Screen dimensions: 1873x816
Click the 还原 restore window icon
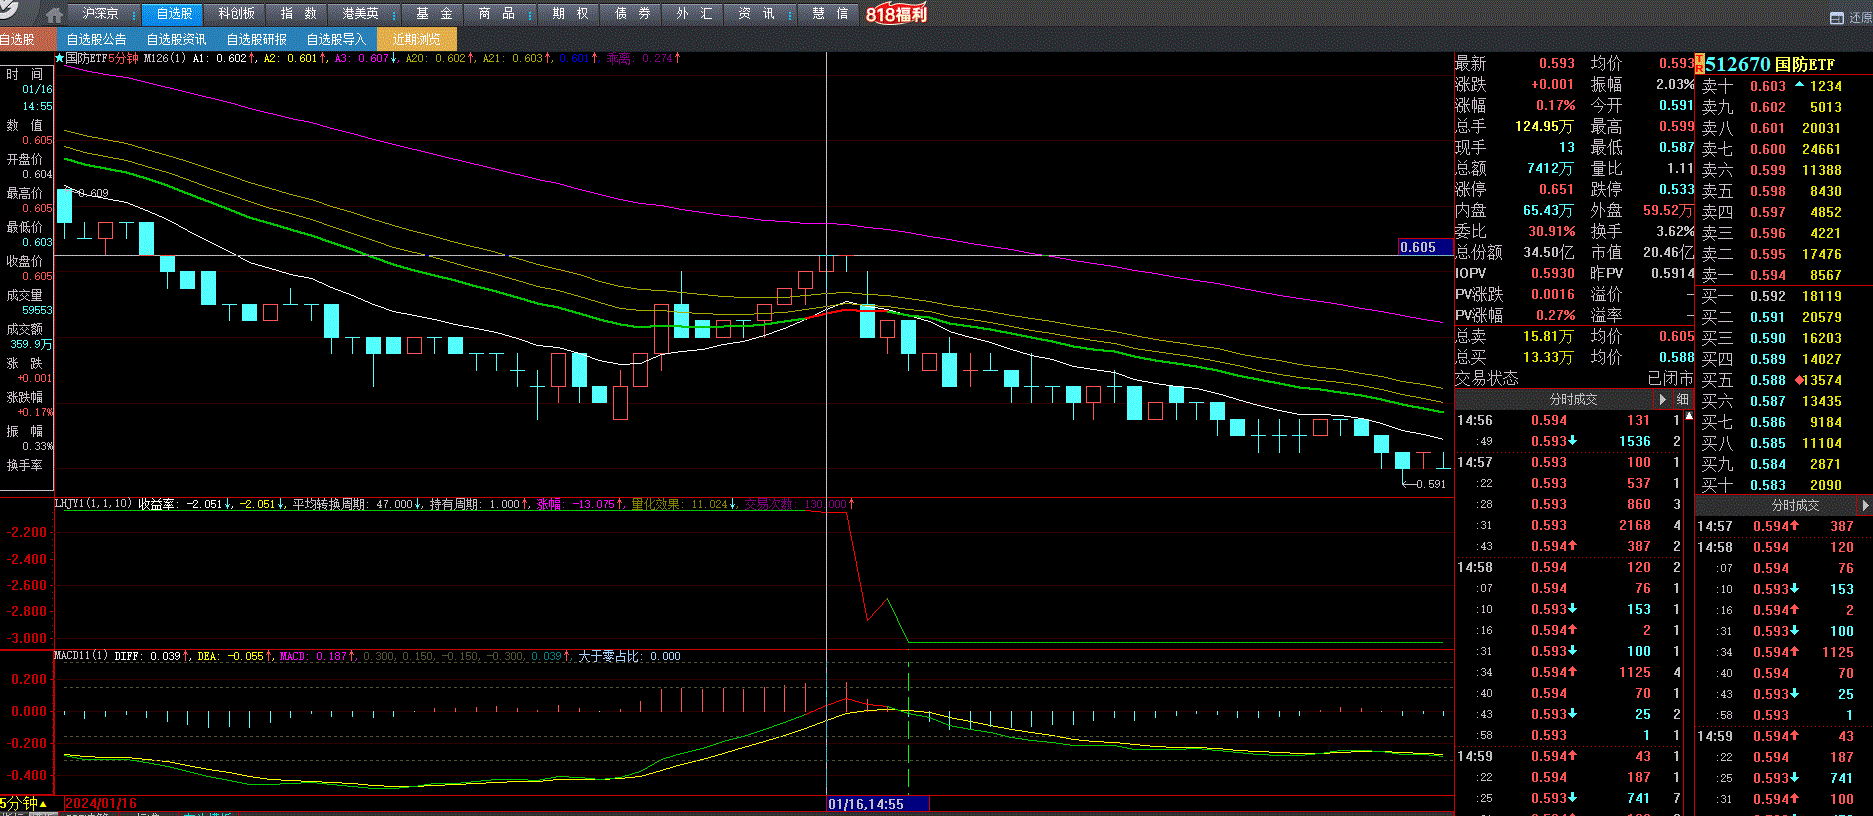click(x=1836, y=18)
